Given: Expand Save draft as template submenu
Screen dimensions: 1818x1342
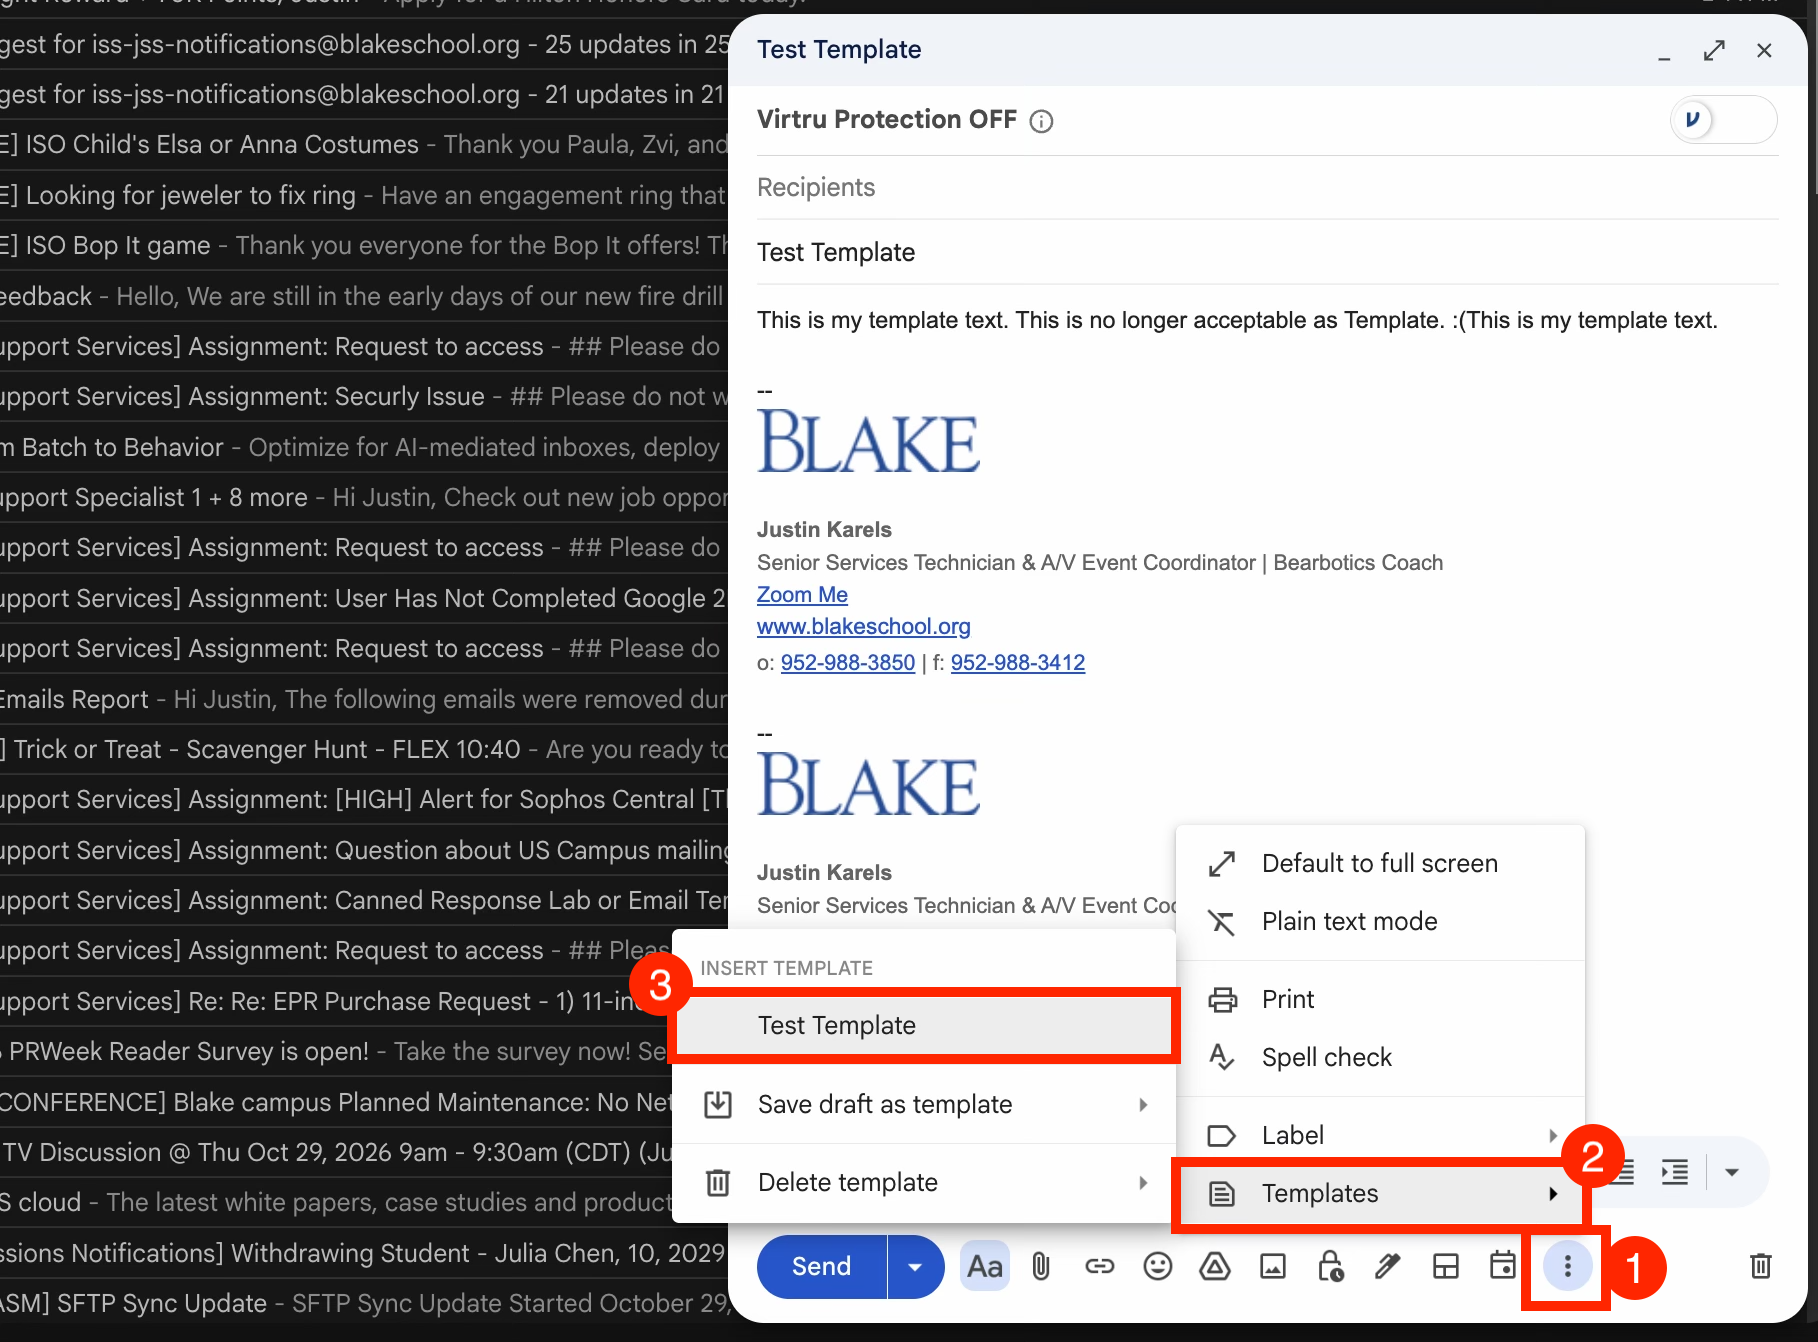Looking at the screenshot, I should [x=924, y=1104].
